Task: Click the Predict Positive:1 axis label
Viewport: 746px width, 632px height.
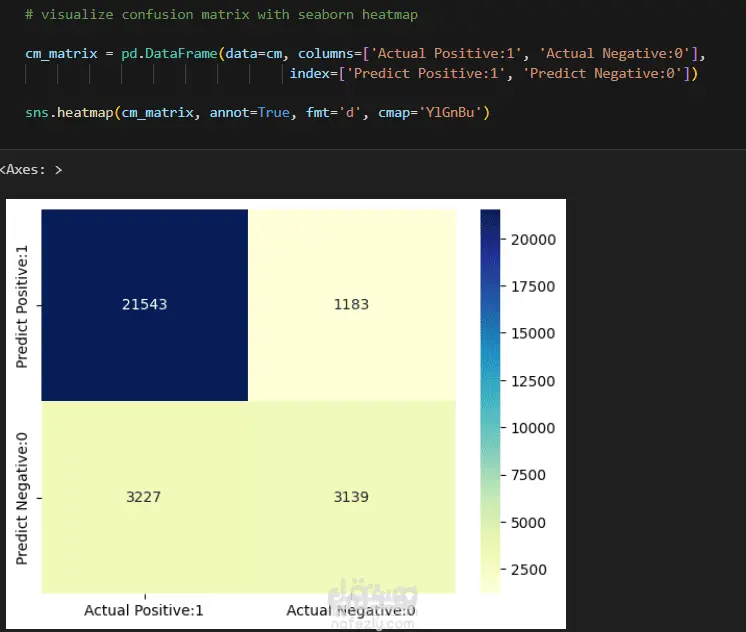Action: [22, 306]
